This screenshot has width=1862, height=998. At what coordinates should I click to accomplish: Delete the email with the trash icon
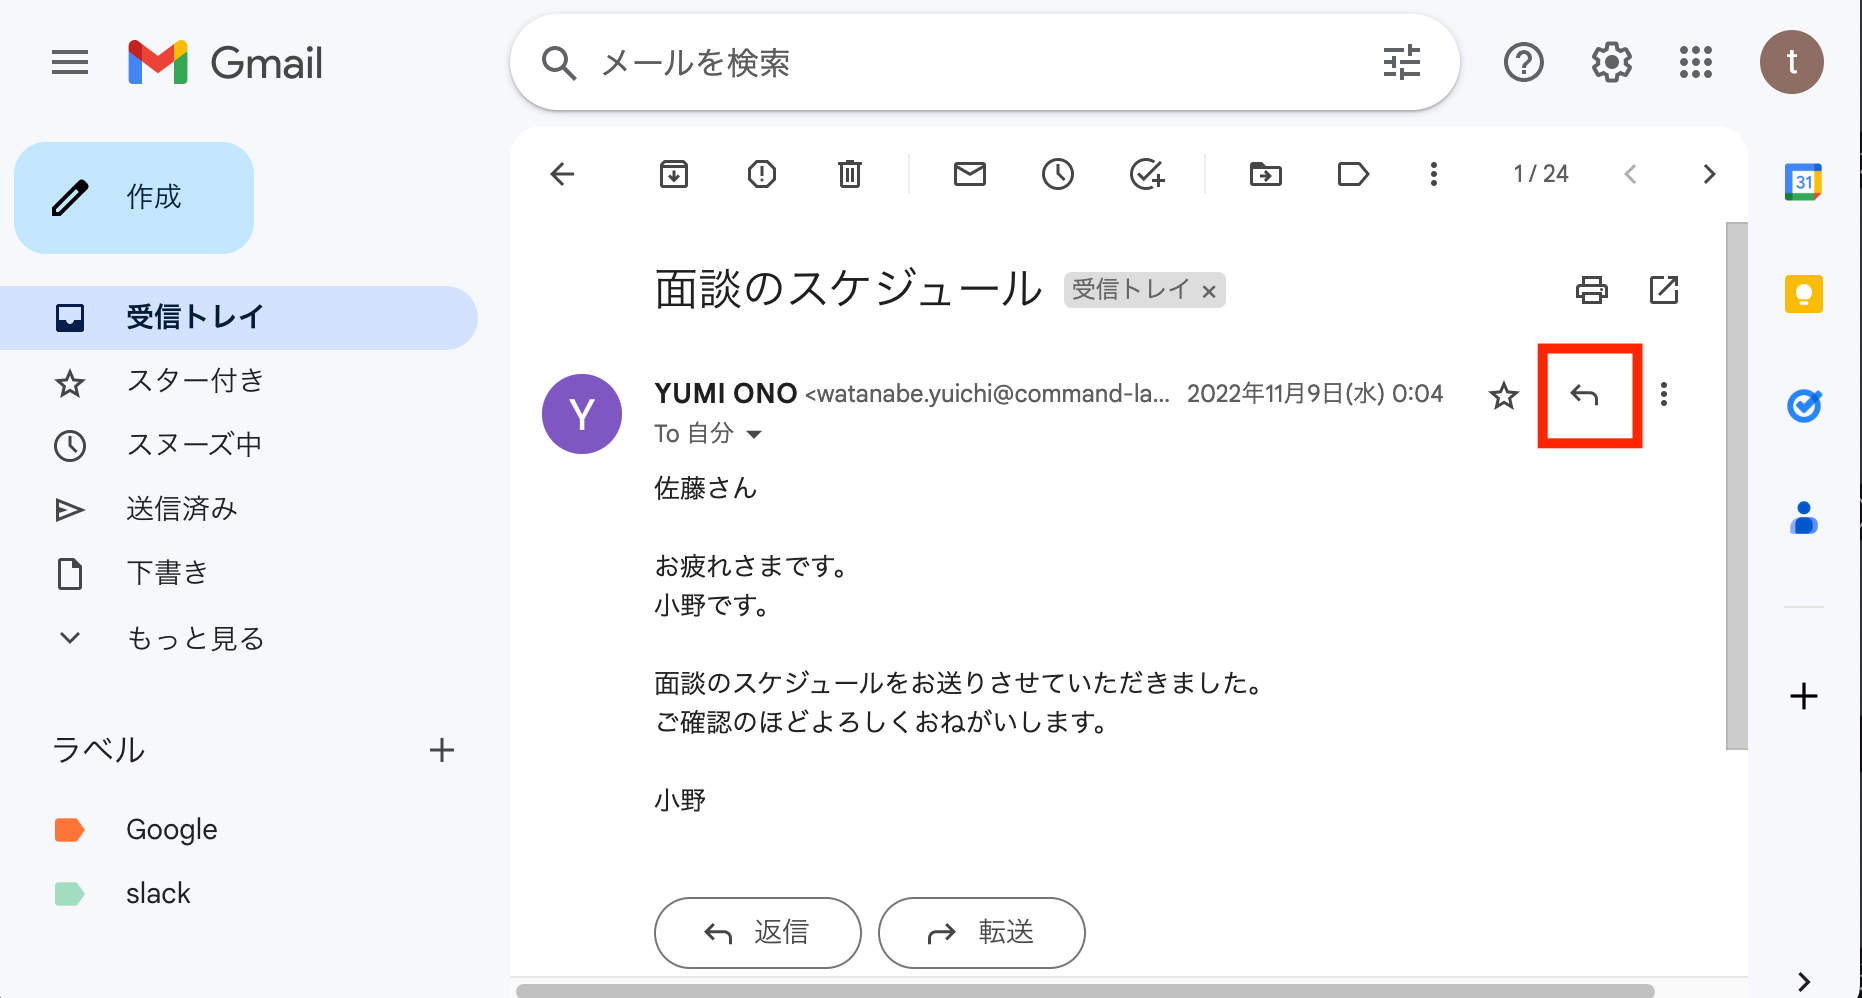[850, 174]
